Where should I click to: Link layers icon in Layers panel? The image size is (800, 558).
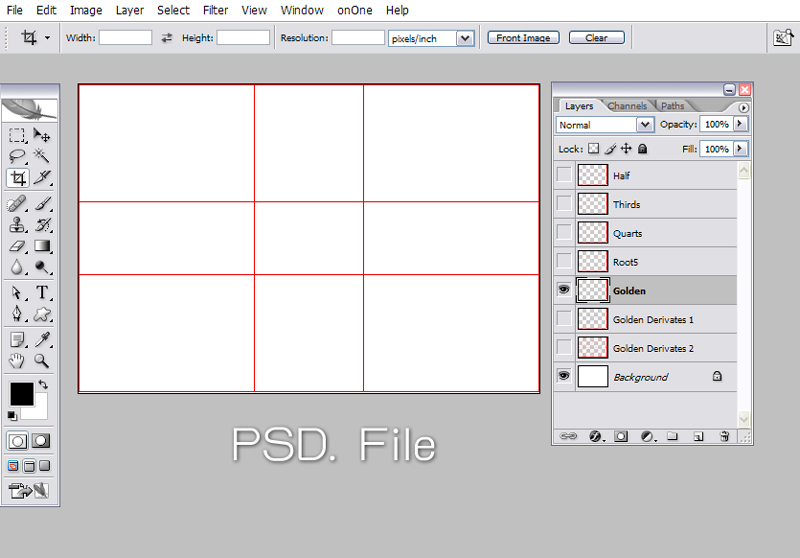click(568, 436)
